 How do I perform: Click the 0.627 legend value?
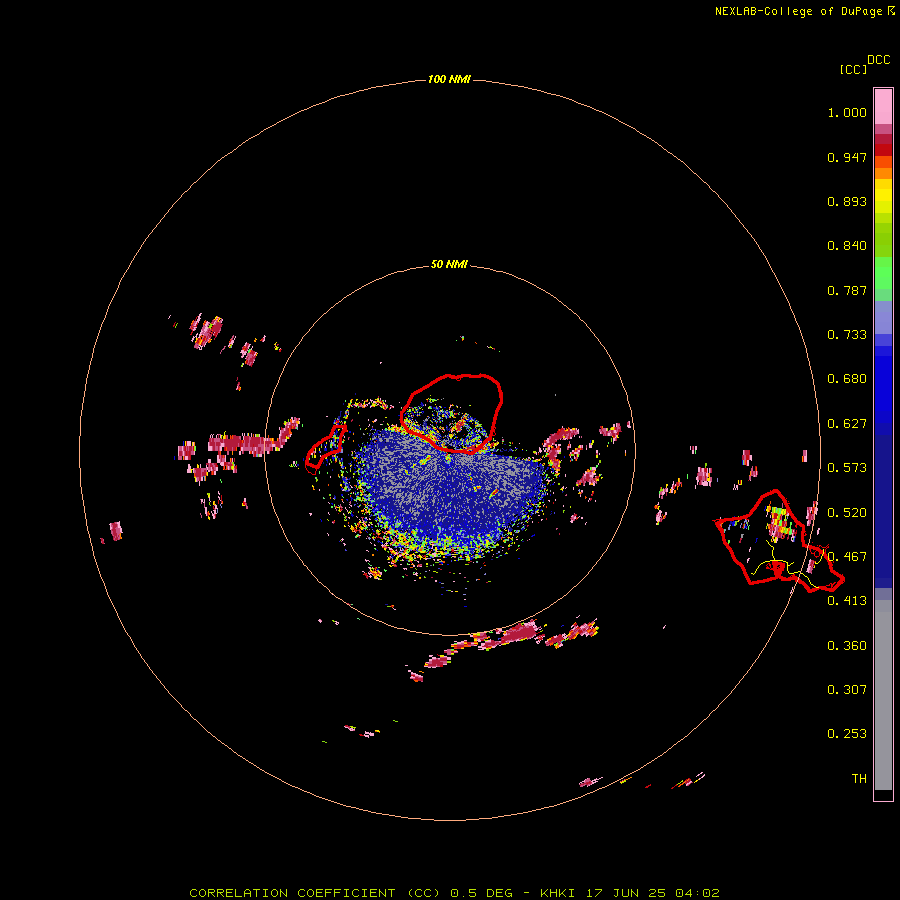[x=847, y=424]
